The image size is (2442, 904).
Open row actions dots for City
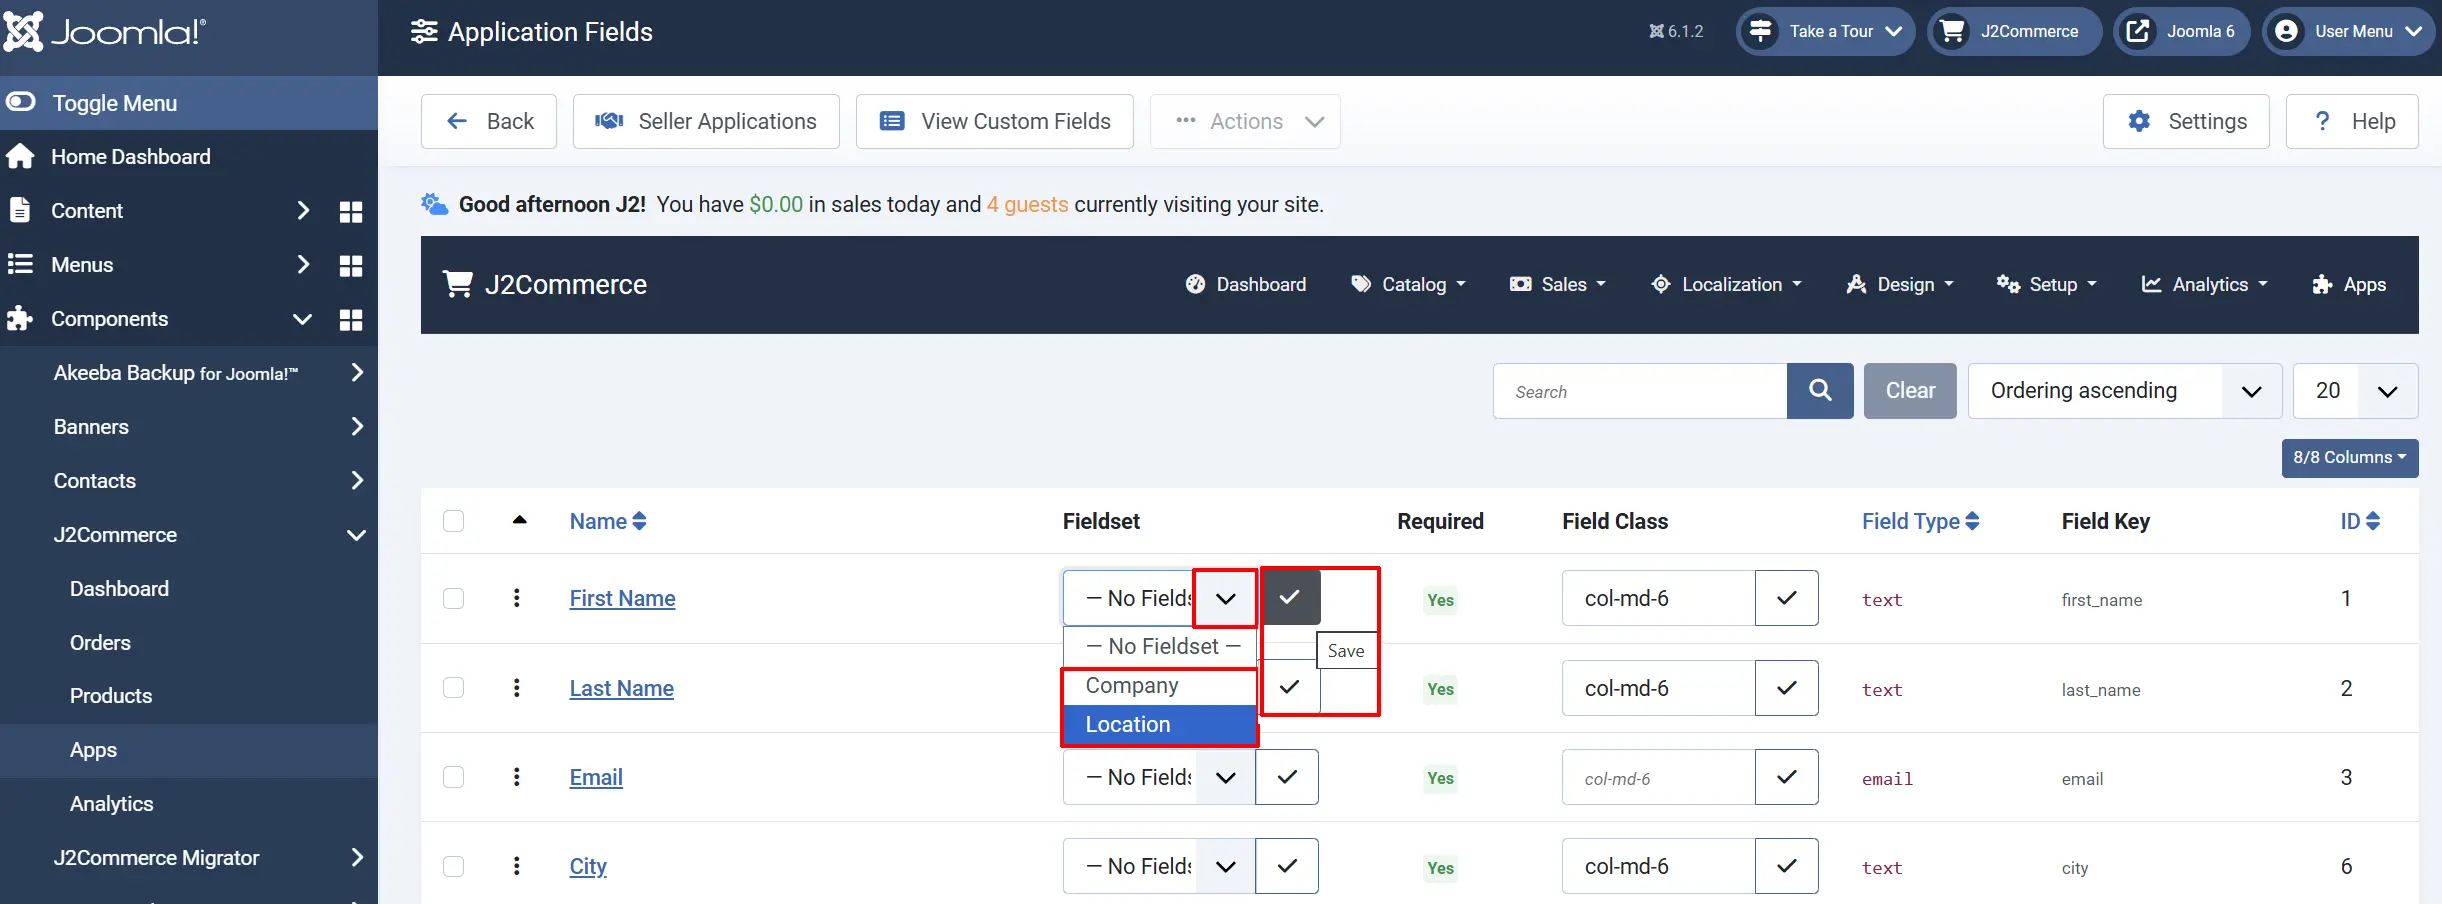tap(516, 866)
